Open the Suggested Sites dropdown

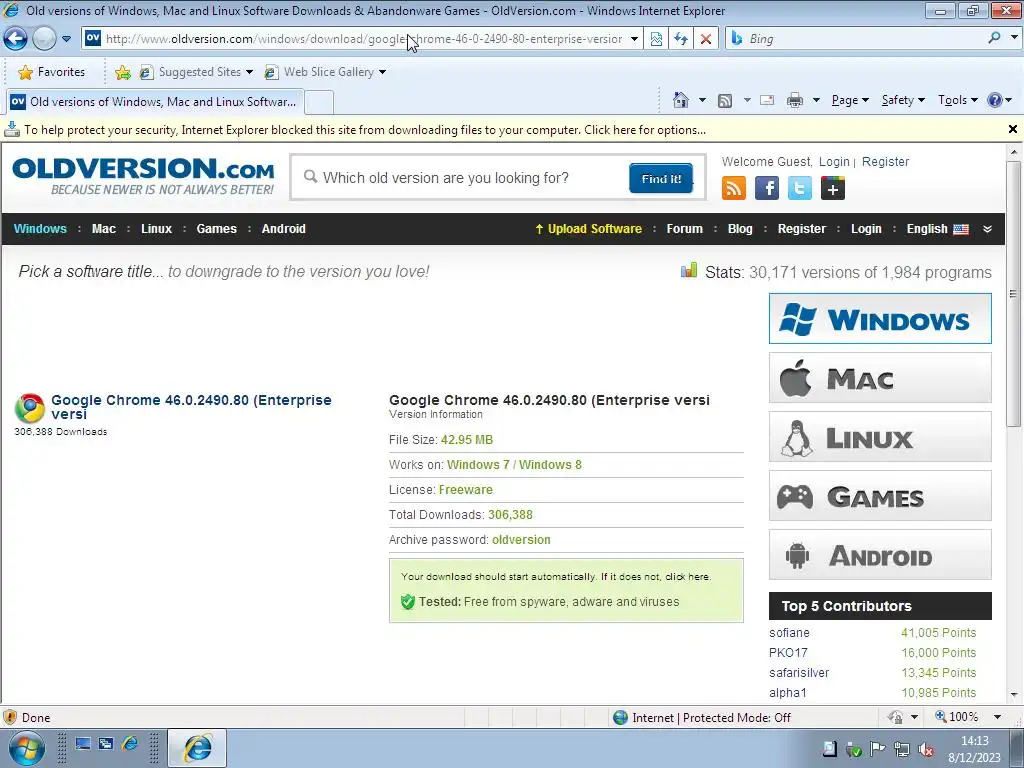click(x=196, y=72)
